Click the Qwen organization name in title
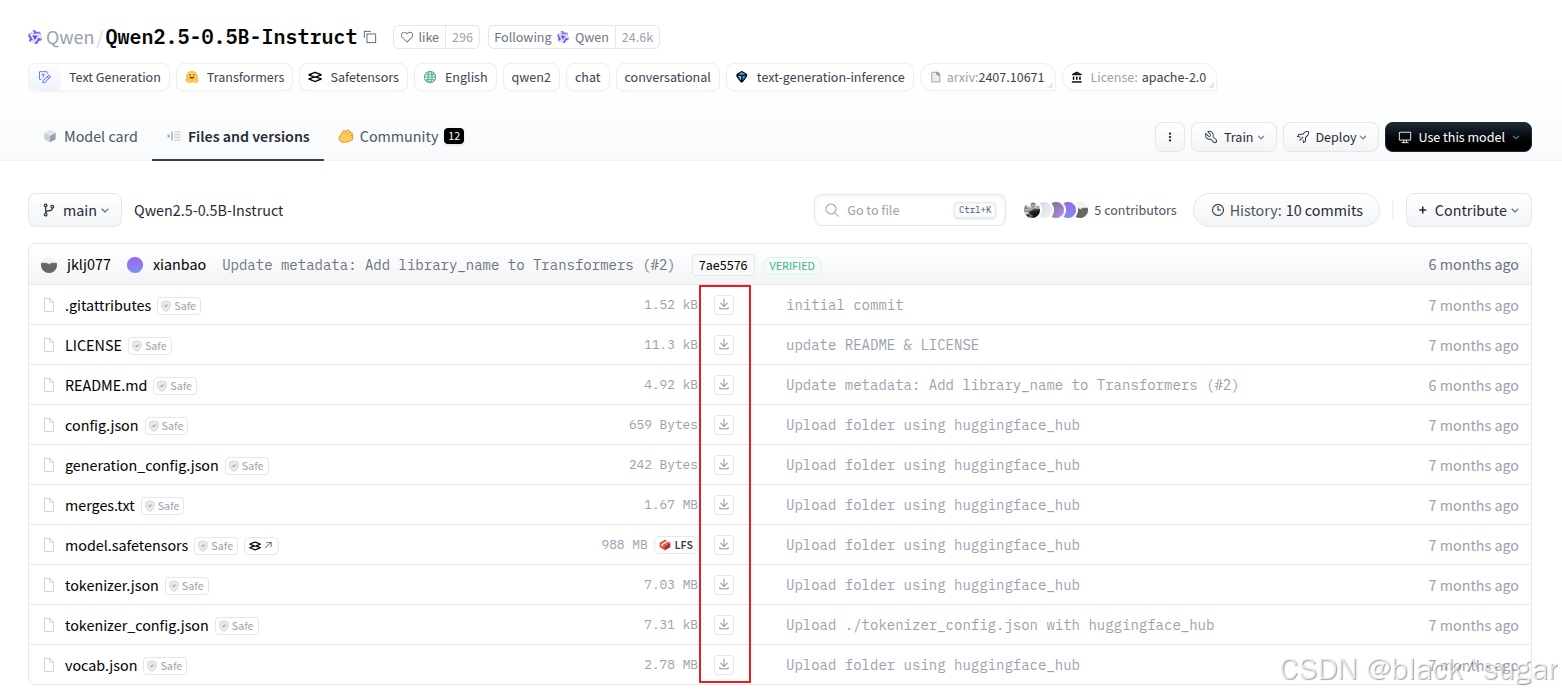Image resolution: width=1562 pixels, height=697 pixels. pos(70,38)
